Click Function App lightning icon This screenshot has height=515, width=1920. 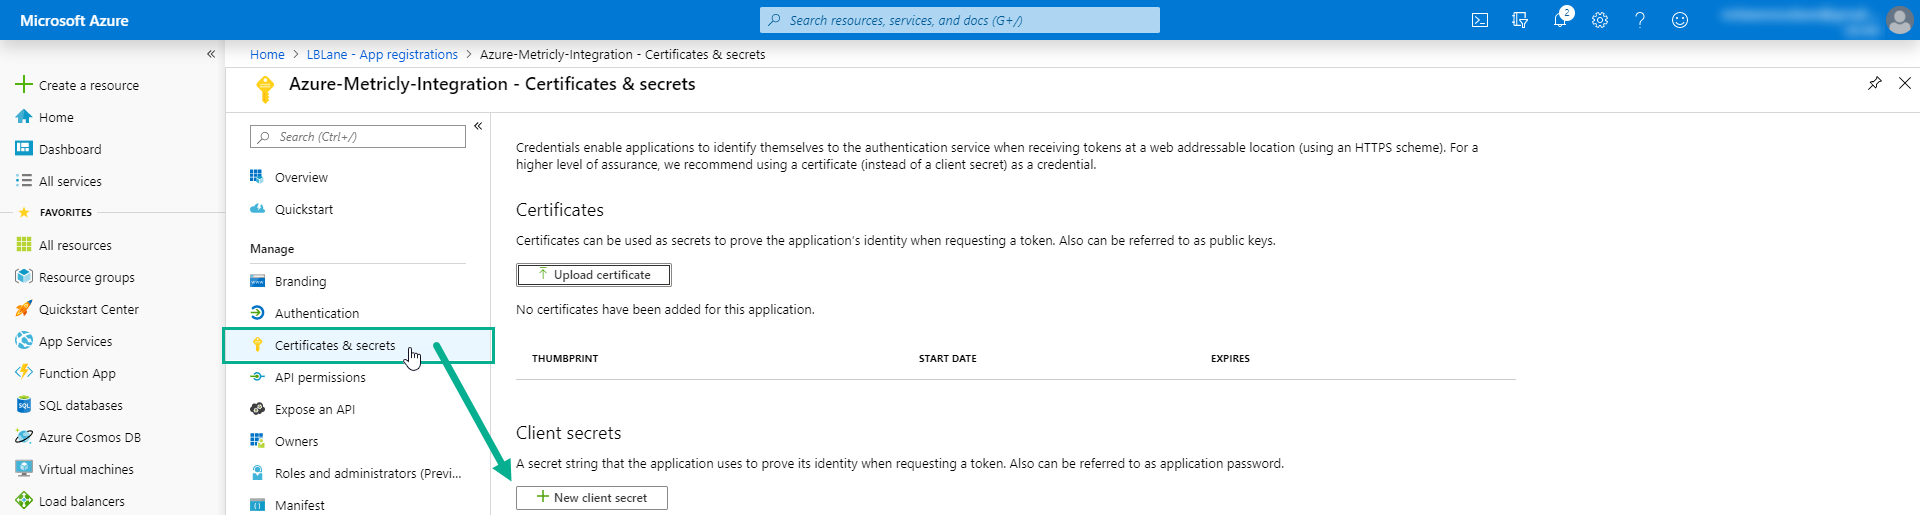pyautogui.click(x=24, y=372)
